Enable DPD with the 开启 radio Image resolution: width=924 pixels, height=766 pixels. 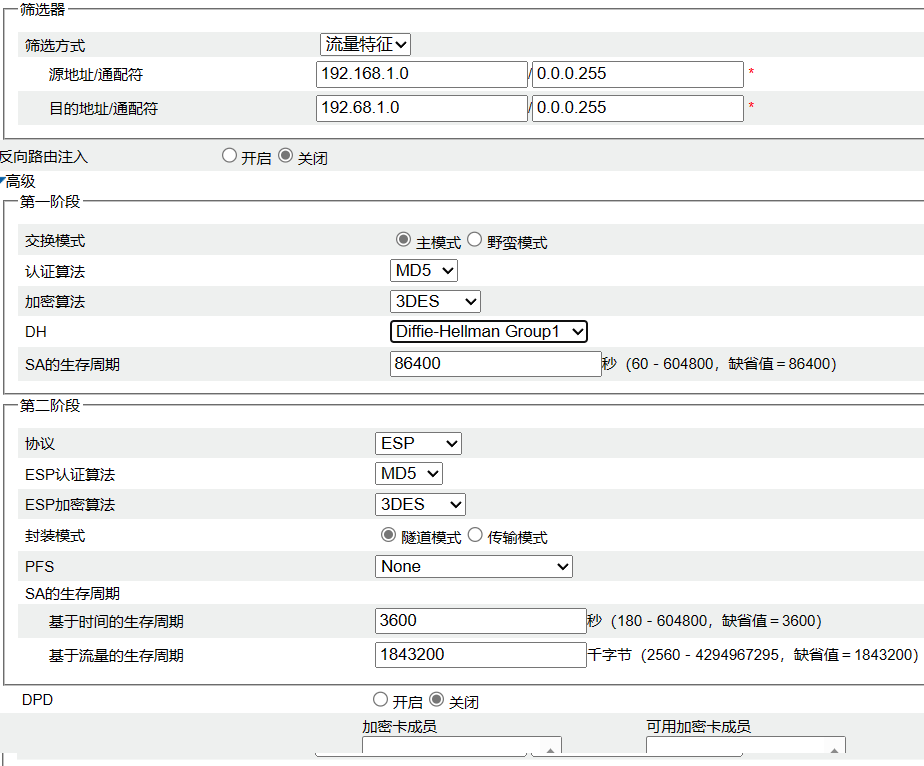[x=381, y=699]
